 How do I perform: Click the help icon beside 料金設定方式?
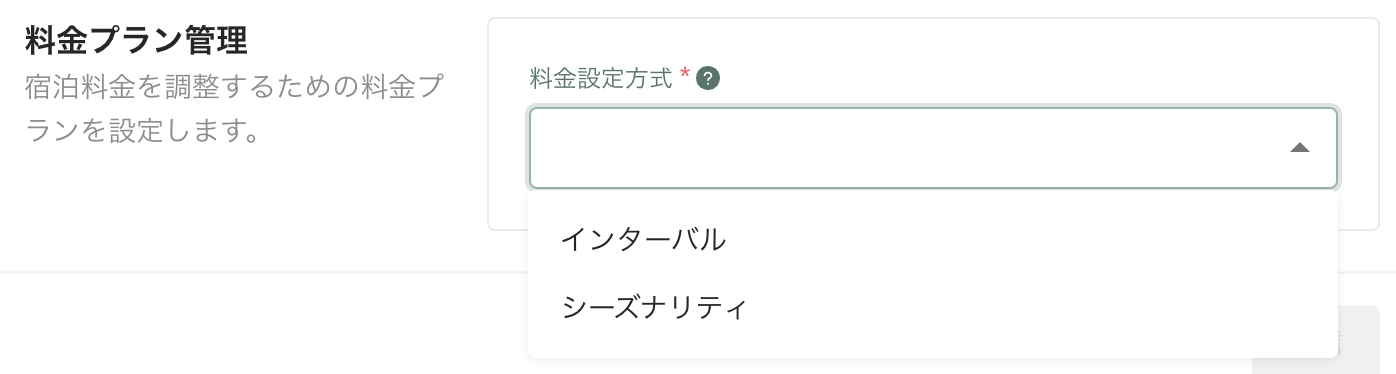pos(708,79)
